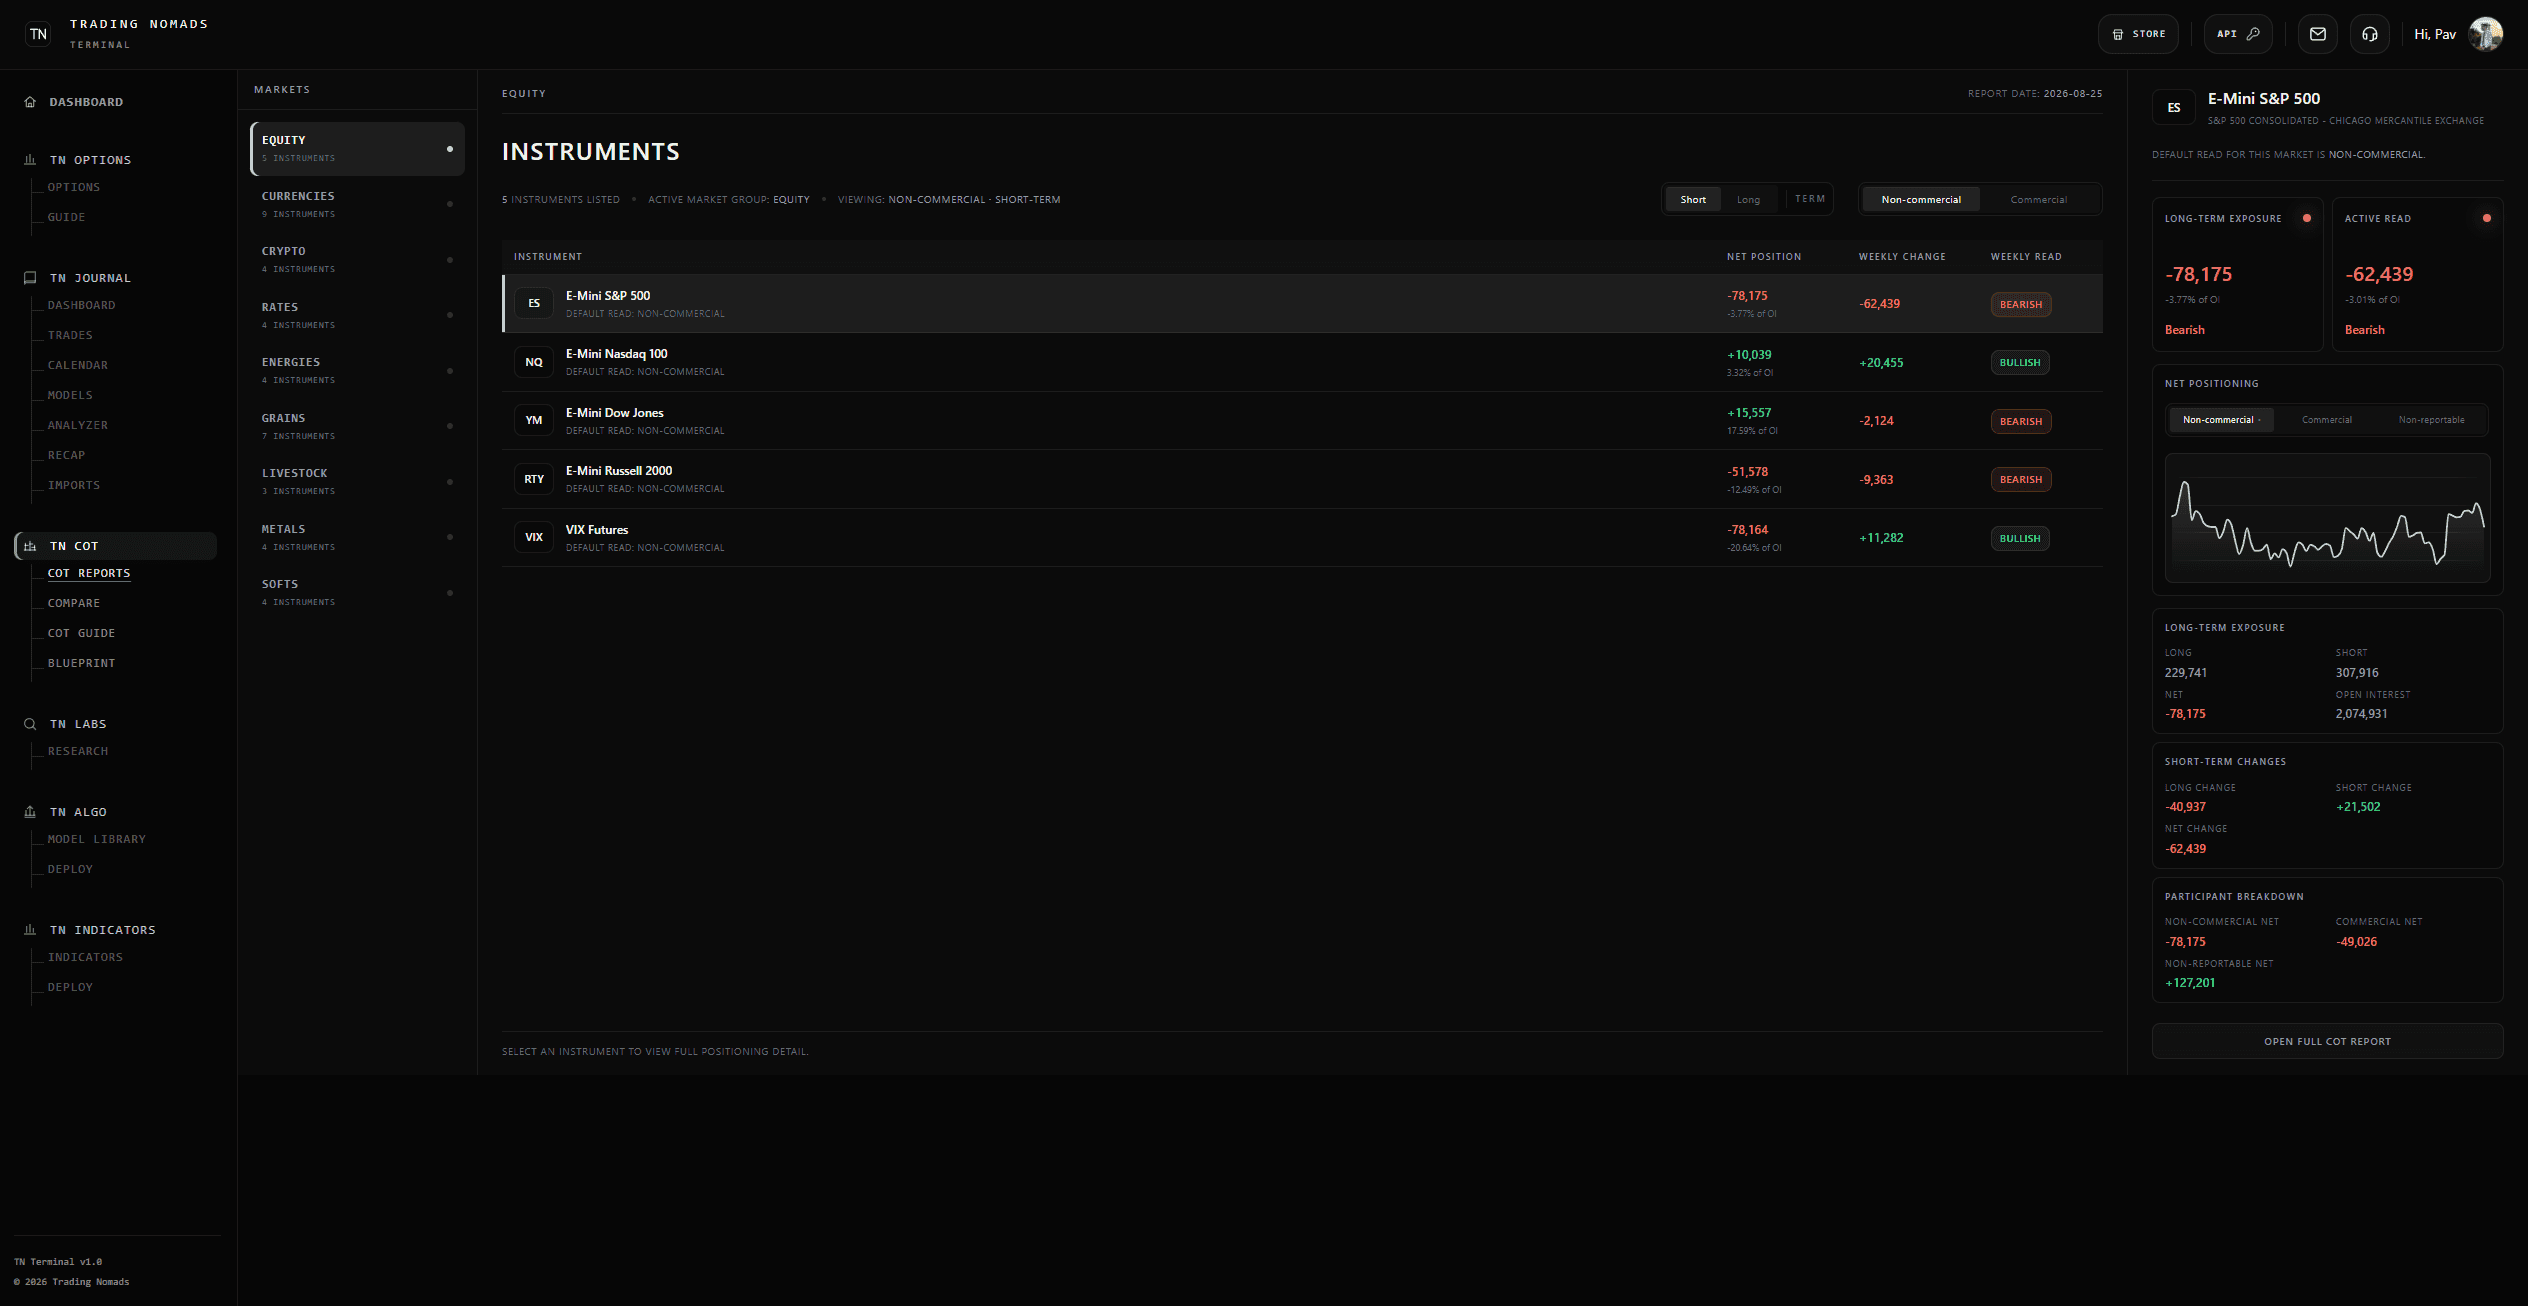Viewport: 2528px width, 1306px height.
Task: Set table view to Commercial
Action: 2038,200
